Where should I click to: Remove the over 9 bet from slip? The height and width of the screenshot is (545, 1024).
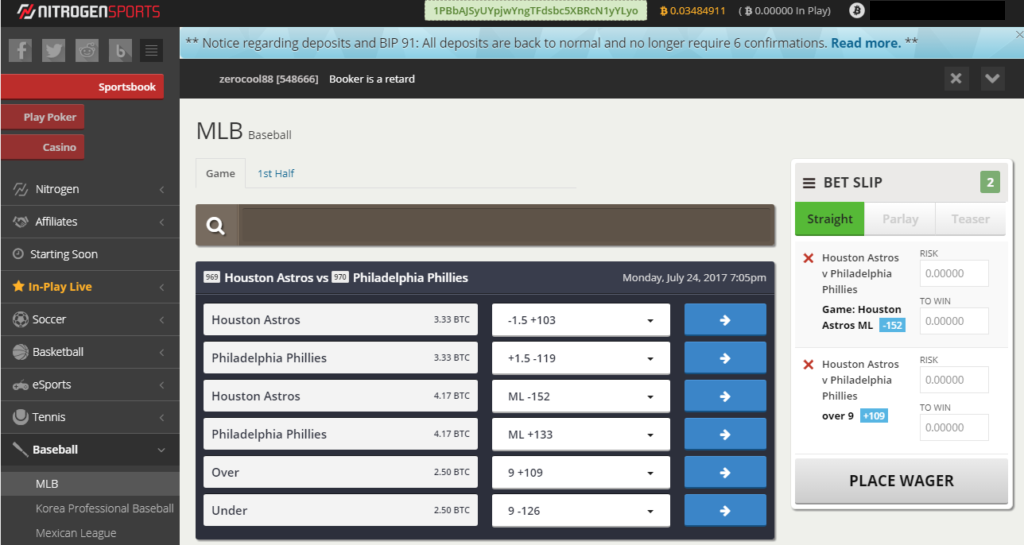point(808,365)
